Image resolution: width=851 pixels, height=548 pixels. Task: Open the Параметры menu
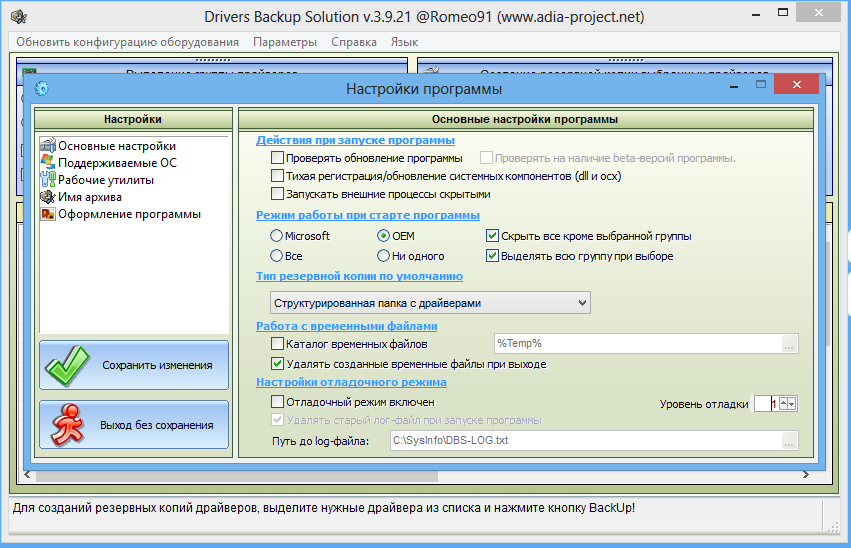(285, 42)
